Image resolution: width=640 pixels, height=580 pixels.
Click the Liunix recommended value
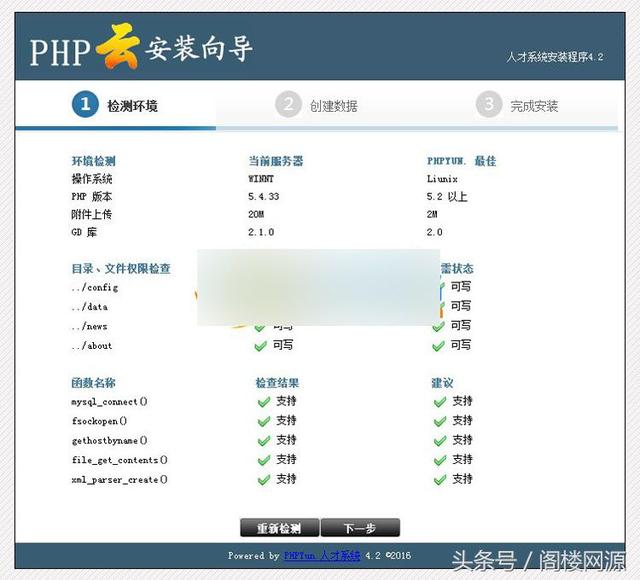(x=442, y=179)
